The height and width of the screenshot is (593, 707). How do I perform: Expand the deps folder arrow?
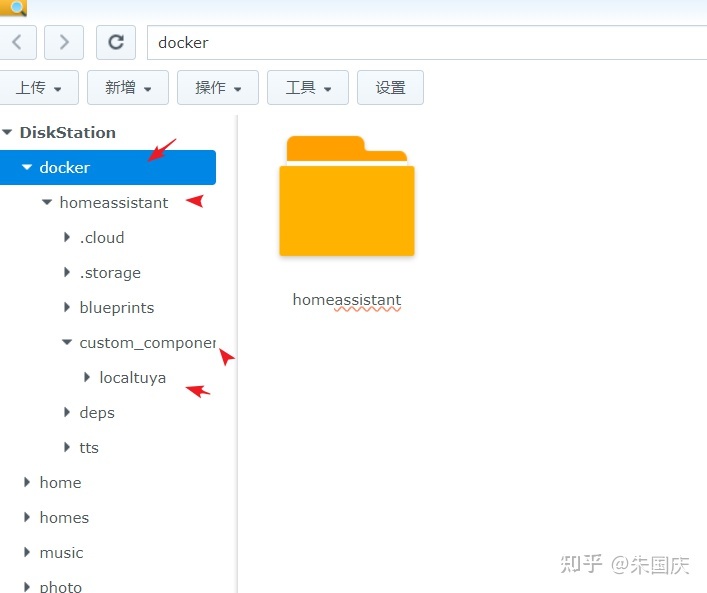point(67,413)
